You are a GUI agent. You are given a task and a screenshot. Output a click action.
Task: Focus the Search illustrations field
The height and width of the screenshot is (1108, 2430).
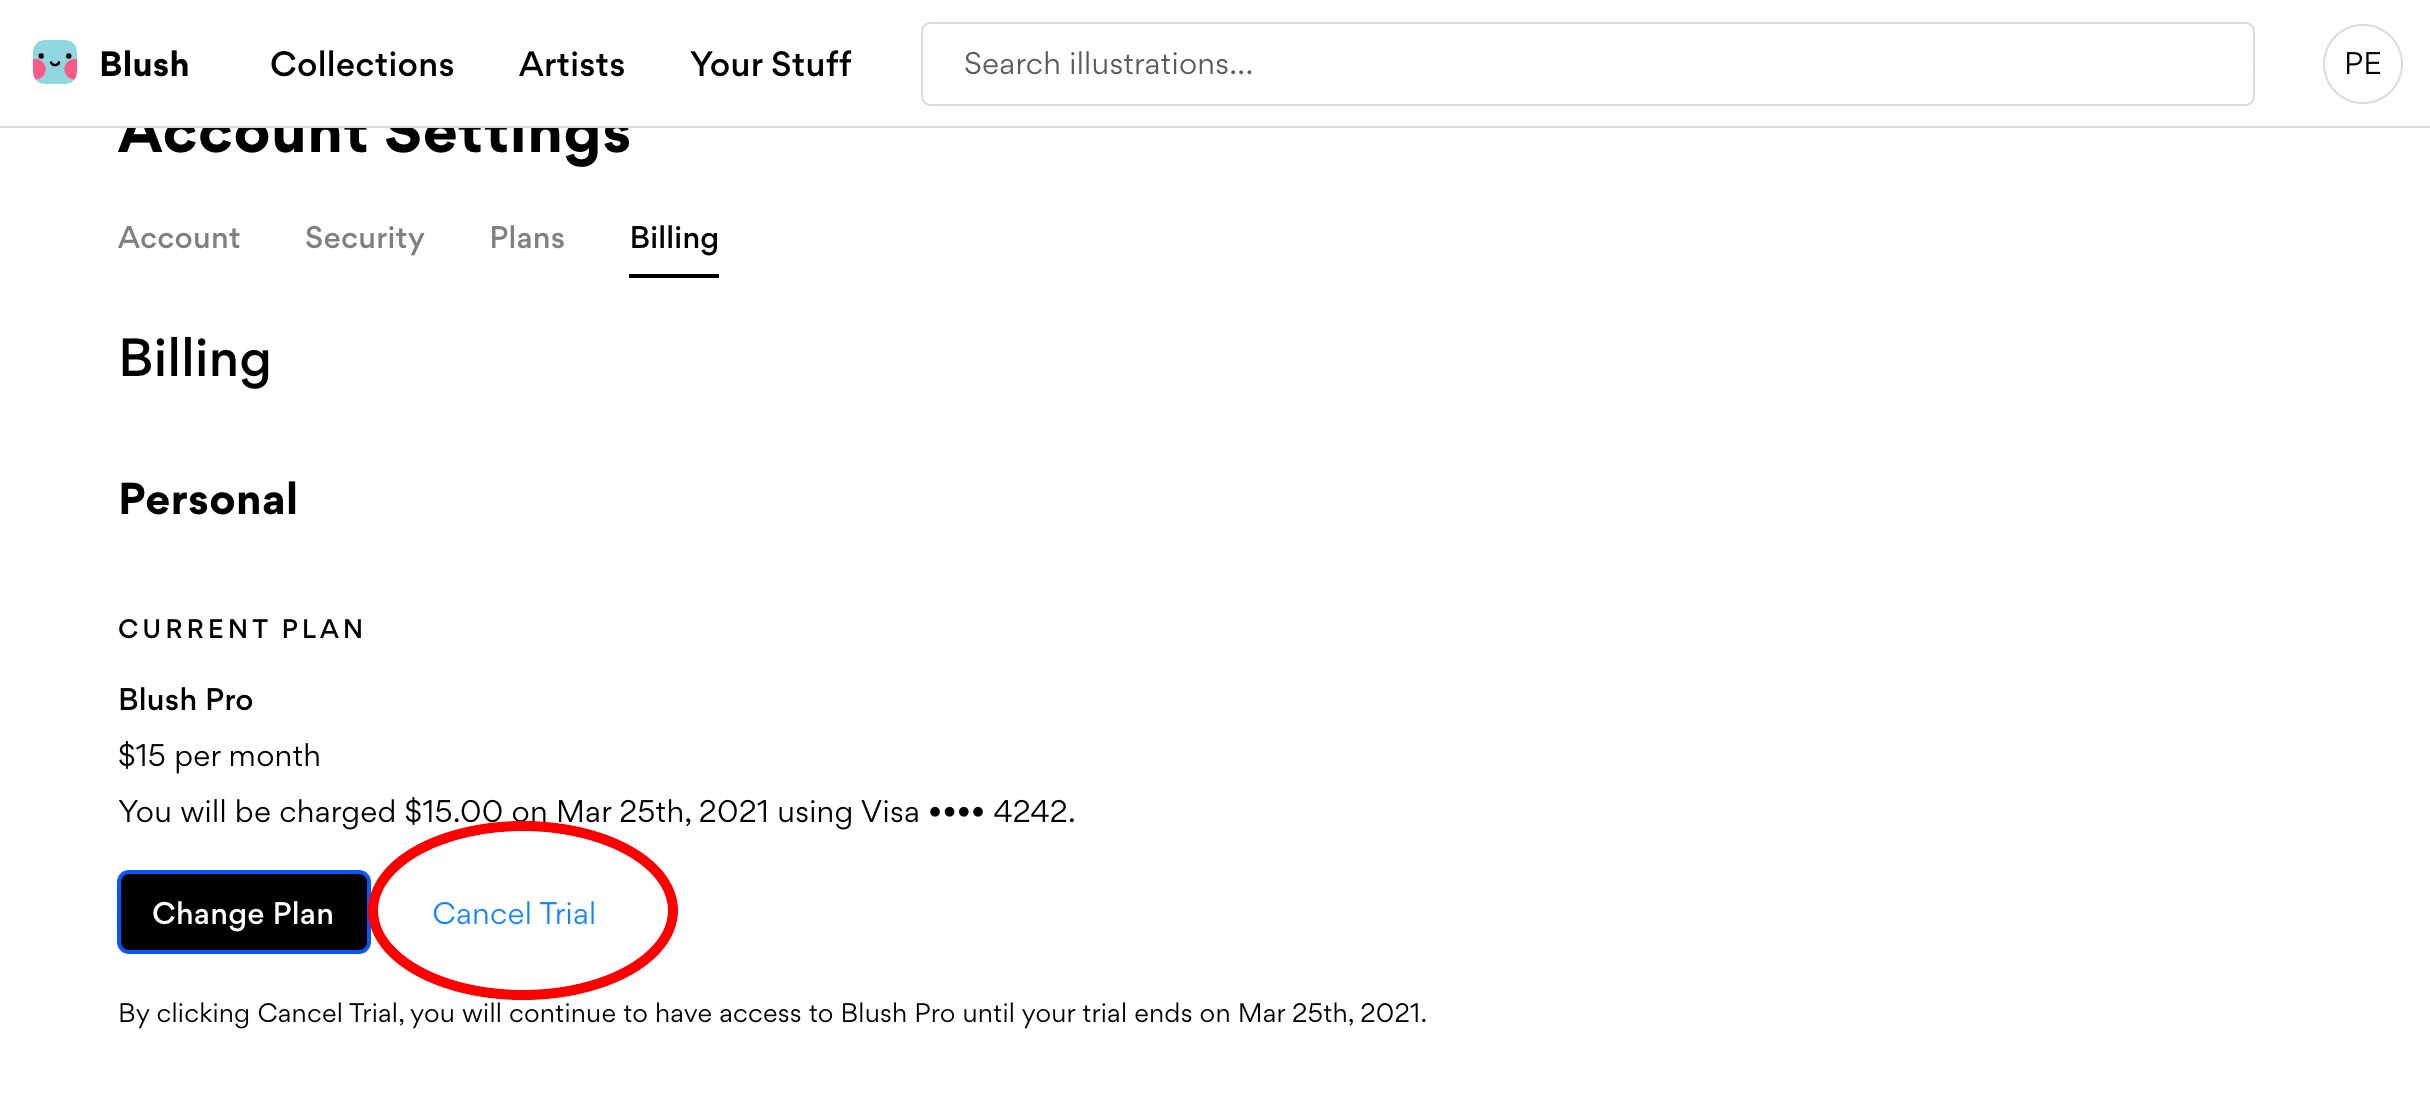pos(1587,64)
